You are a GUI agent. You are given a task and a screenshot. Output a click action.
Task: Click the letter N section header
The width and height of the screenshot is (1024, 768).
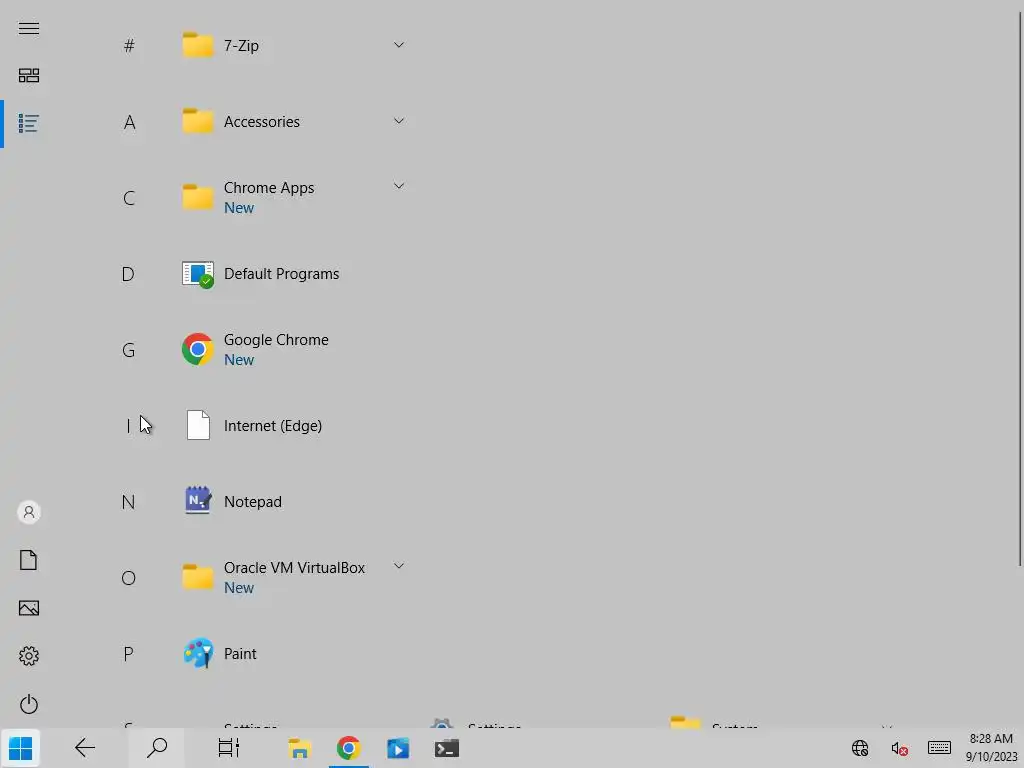coord(129,502)
